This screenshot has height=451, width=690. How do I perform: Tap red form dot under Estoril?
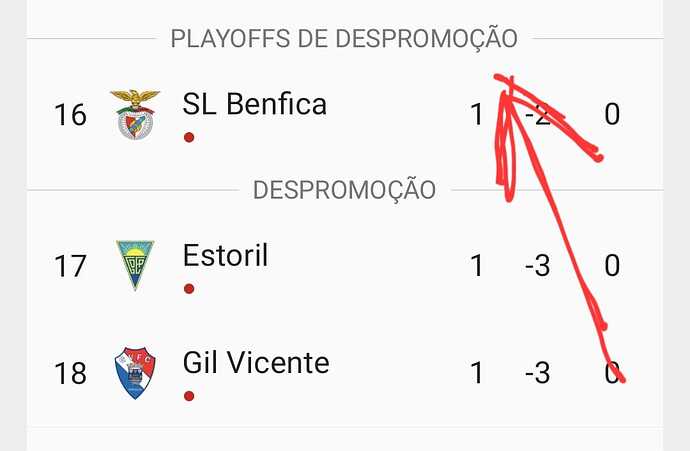click(x=189, y=289)
